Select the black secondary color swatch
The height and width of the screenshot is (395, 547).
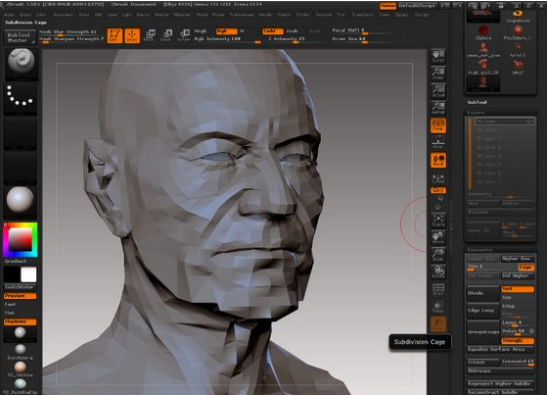tap(12, 275)
